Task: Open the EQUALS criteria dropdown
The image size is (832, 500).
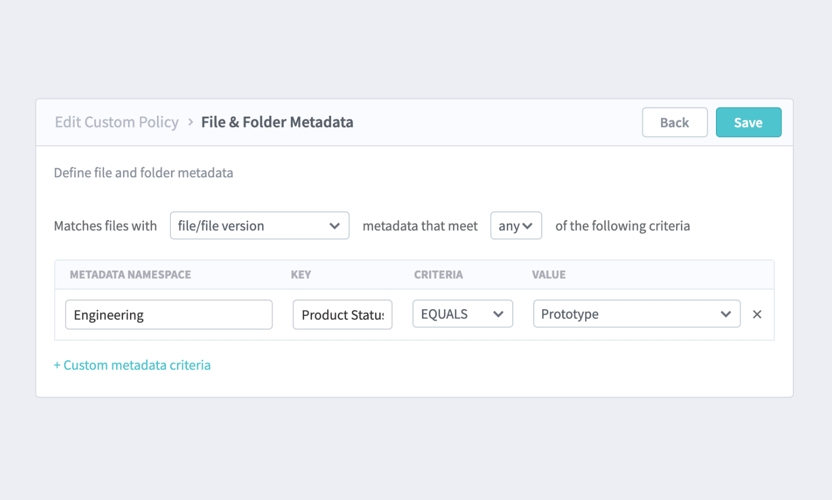Action: (x=462, y=314)
